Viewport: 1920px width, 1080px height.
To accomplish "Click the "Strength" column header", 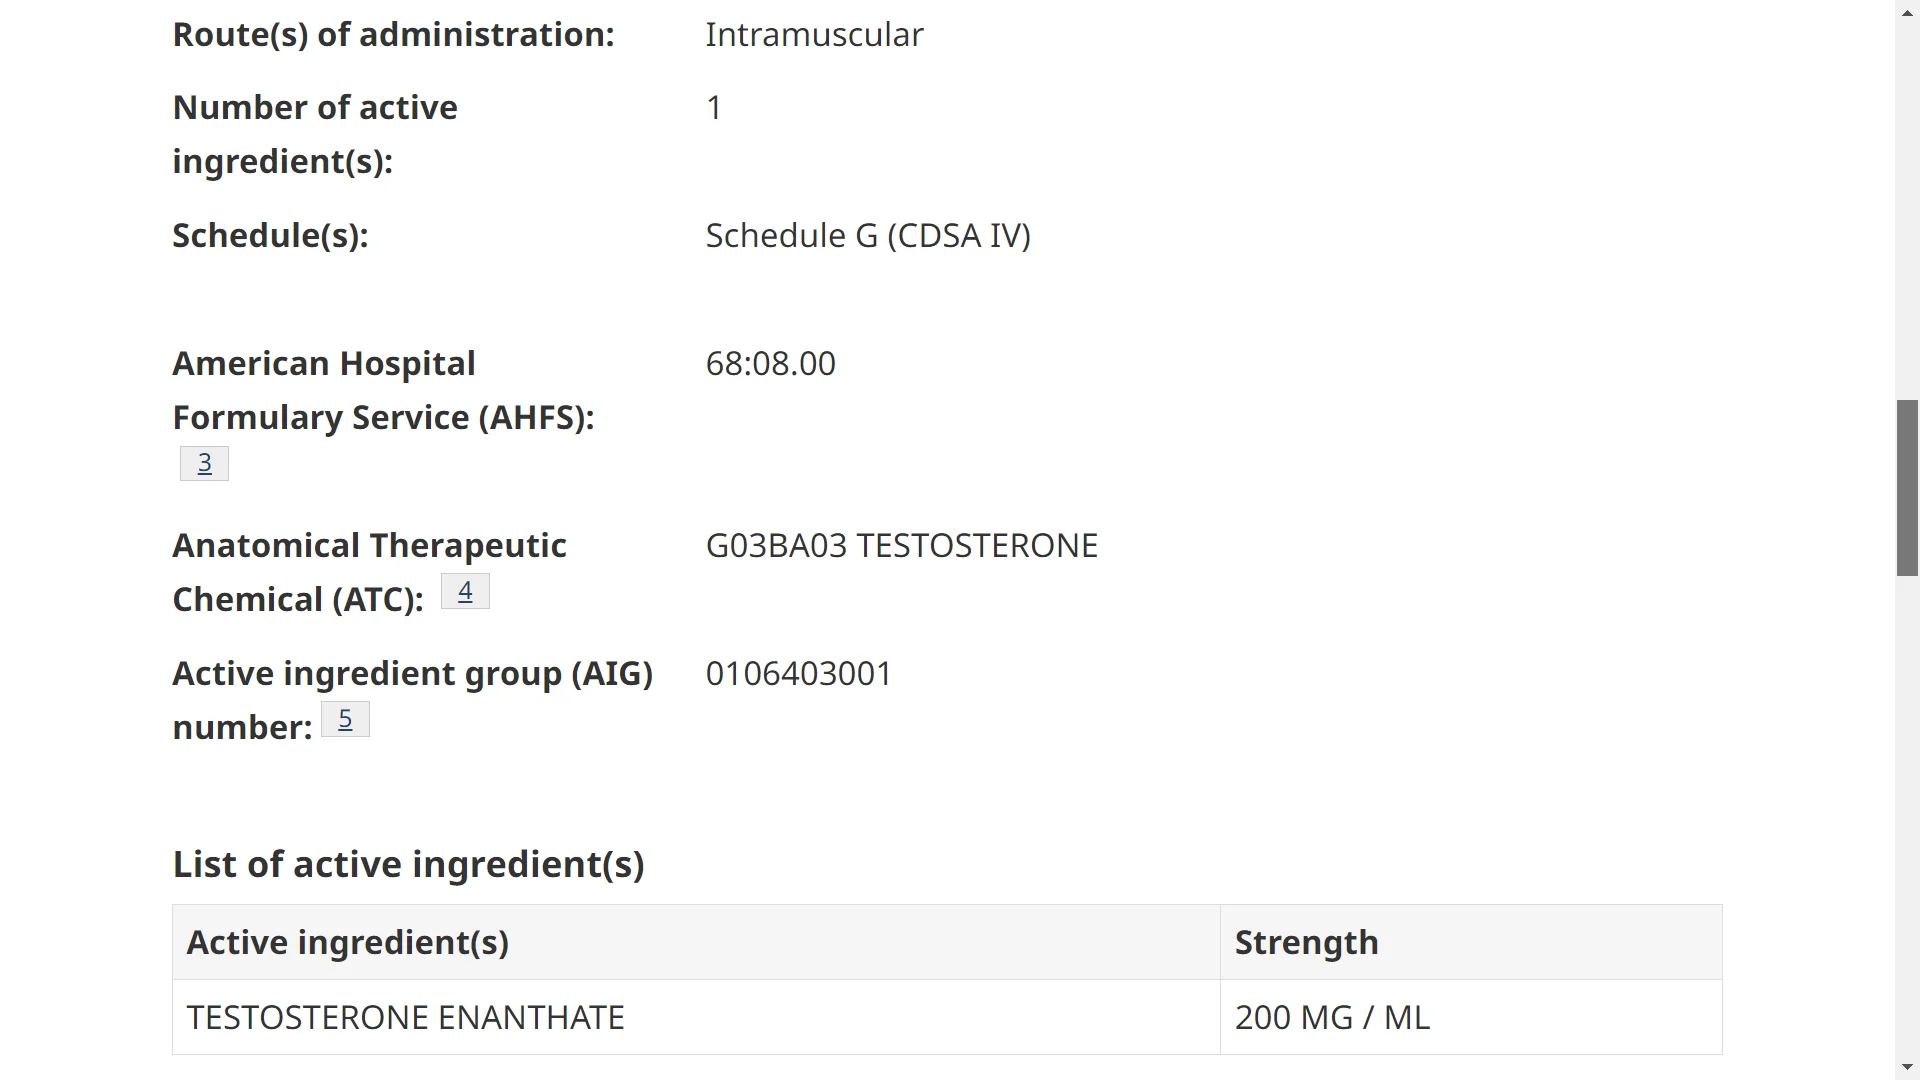I will coord(1306,942).
